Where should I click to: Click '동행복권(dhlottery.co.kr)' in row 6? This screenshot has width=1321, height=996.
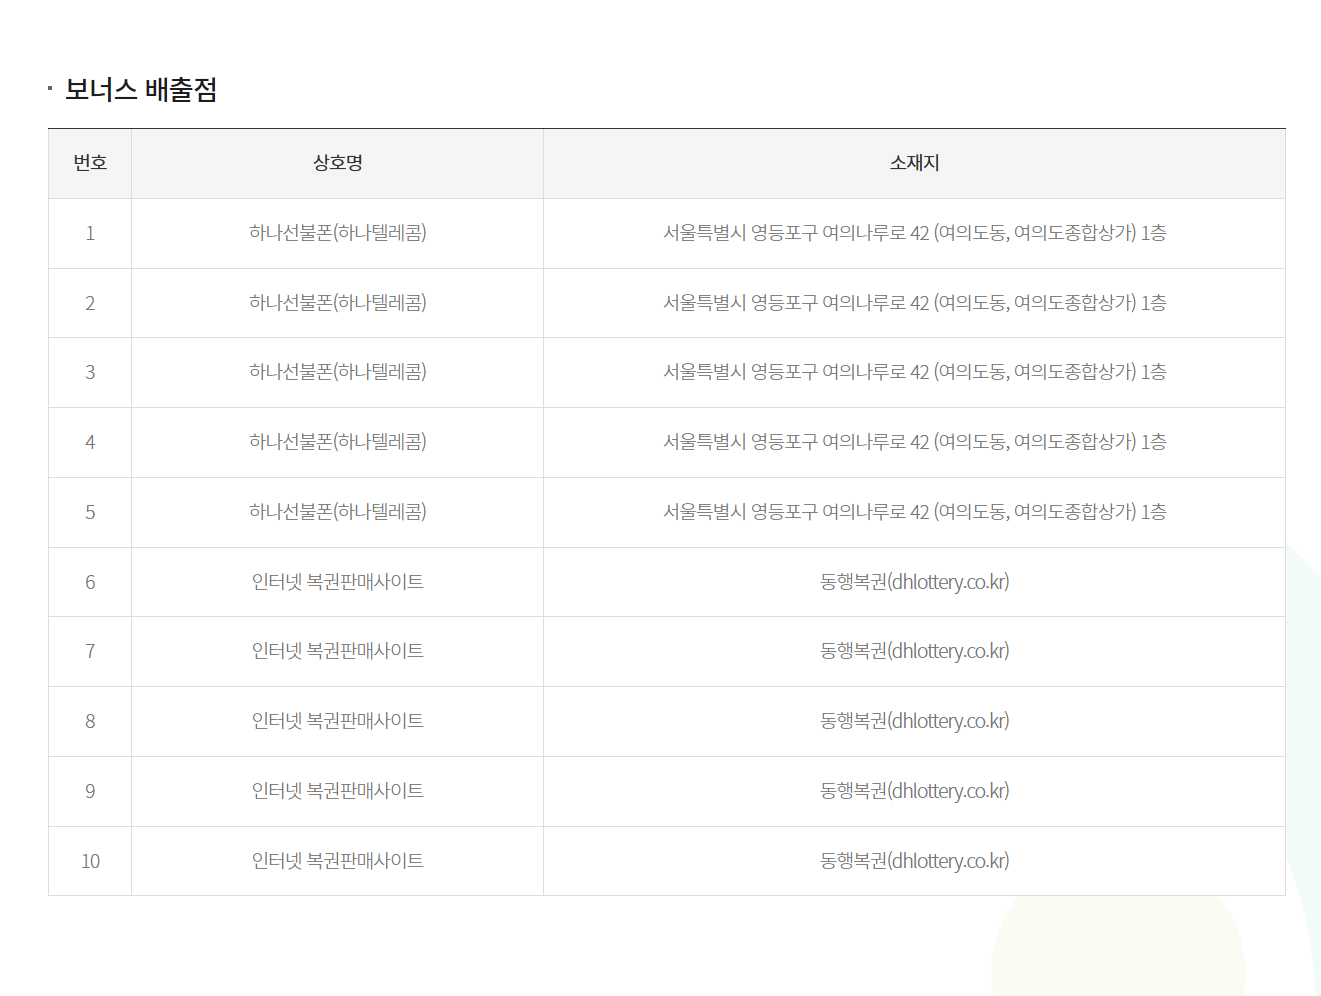click(915, 582)
